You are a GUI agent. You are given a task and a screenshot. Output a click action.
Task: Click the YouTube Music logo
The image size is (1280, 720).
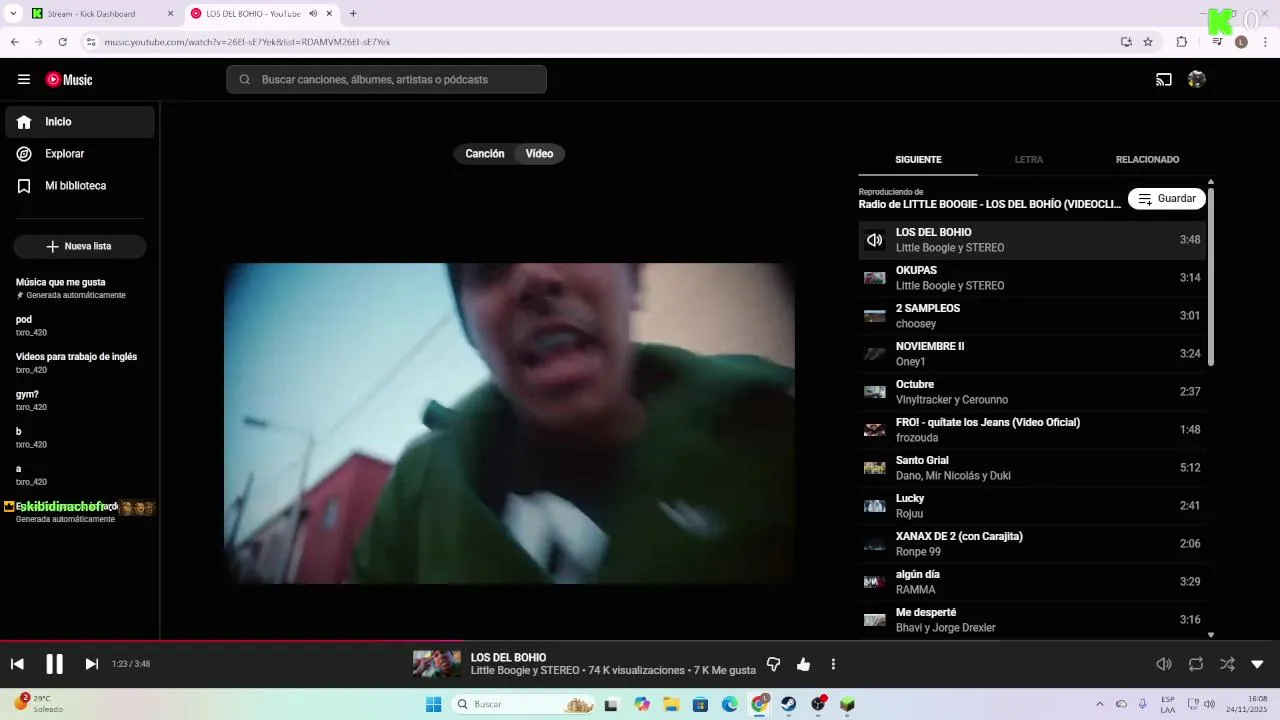pyautogui.click(x=69, y=80)
